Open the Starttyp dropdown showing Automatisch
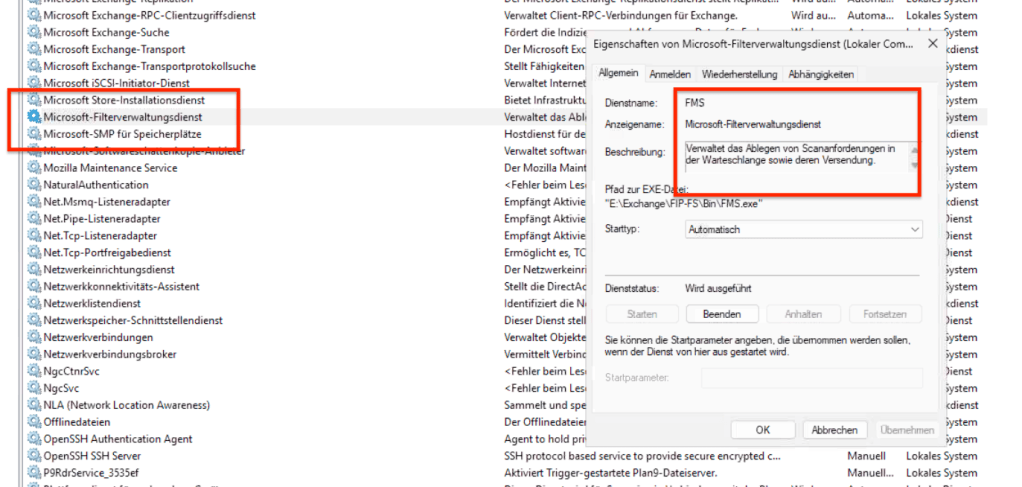 803,230
